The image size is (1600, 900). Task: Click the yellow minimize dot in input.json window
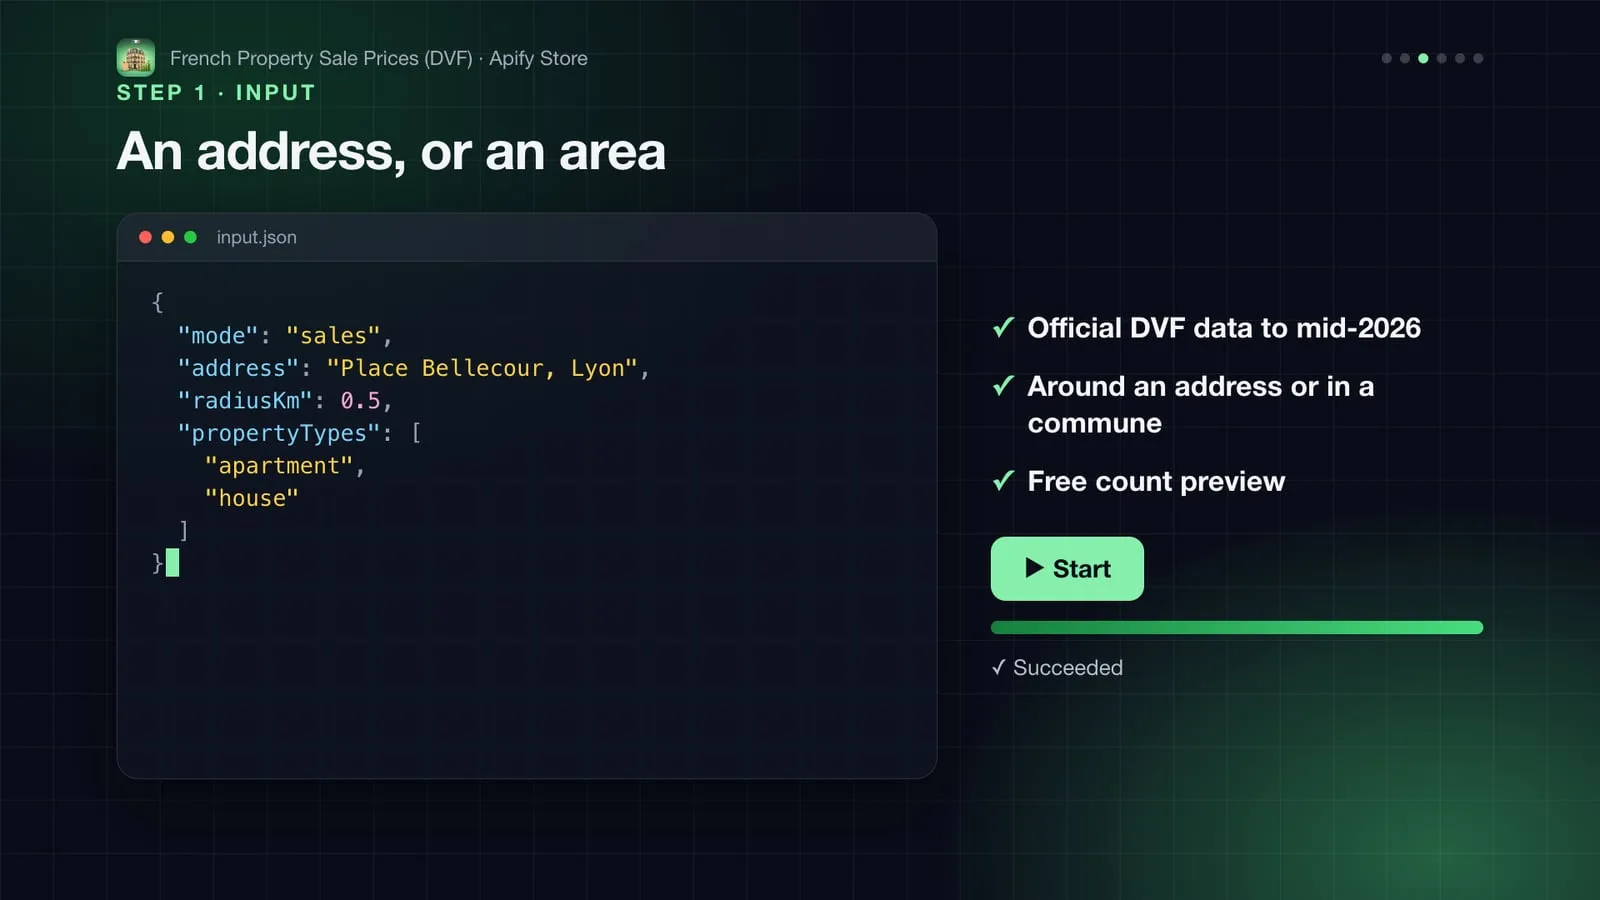(x=168, y=237)
